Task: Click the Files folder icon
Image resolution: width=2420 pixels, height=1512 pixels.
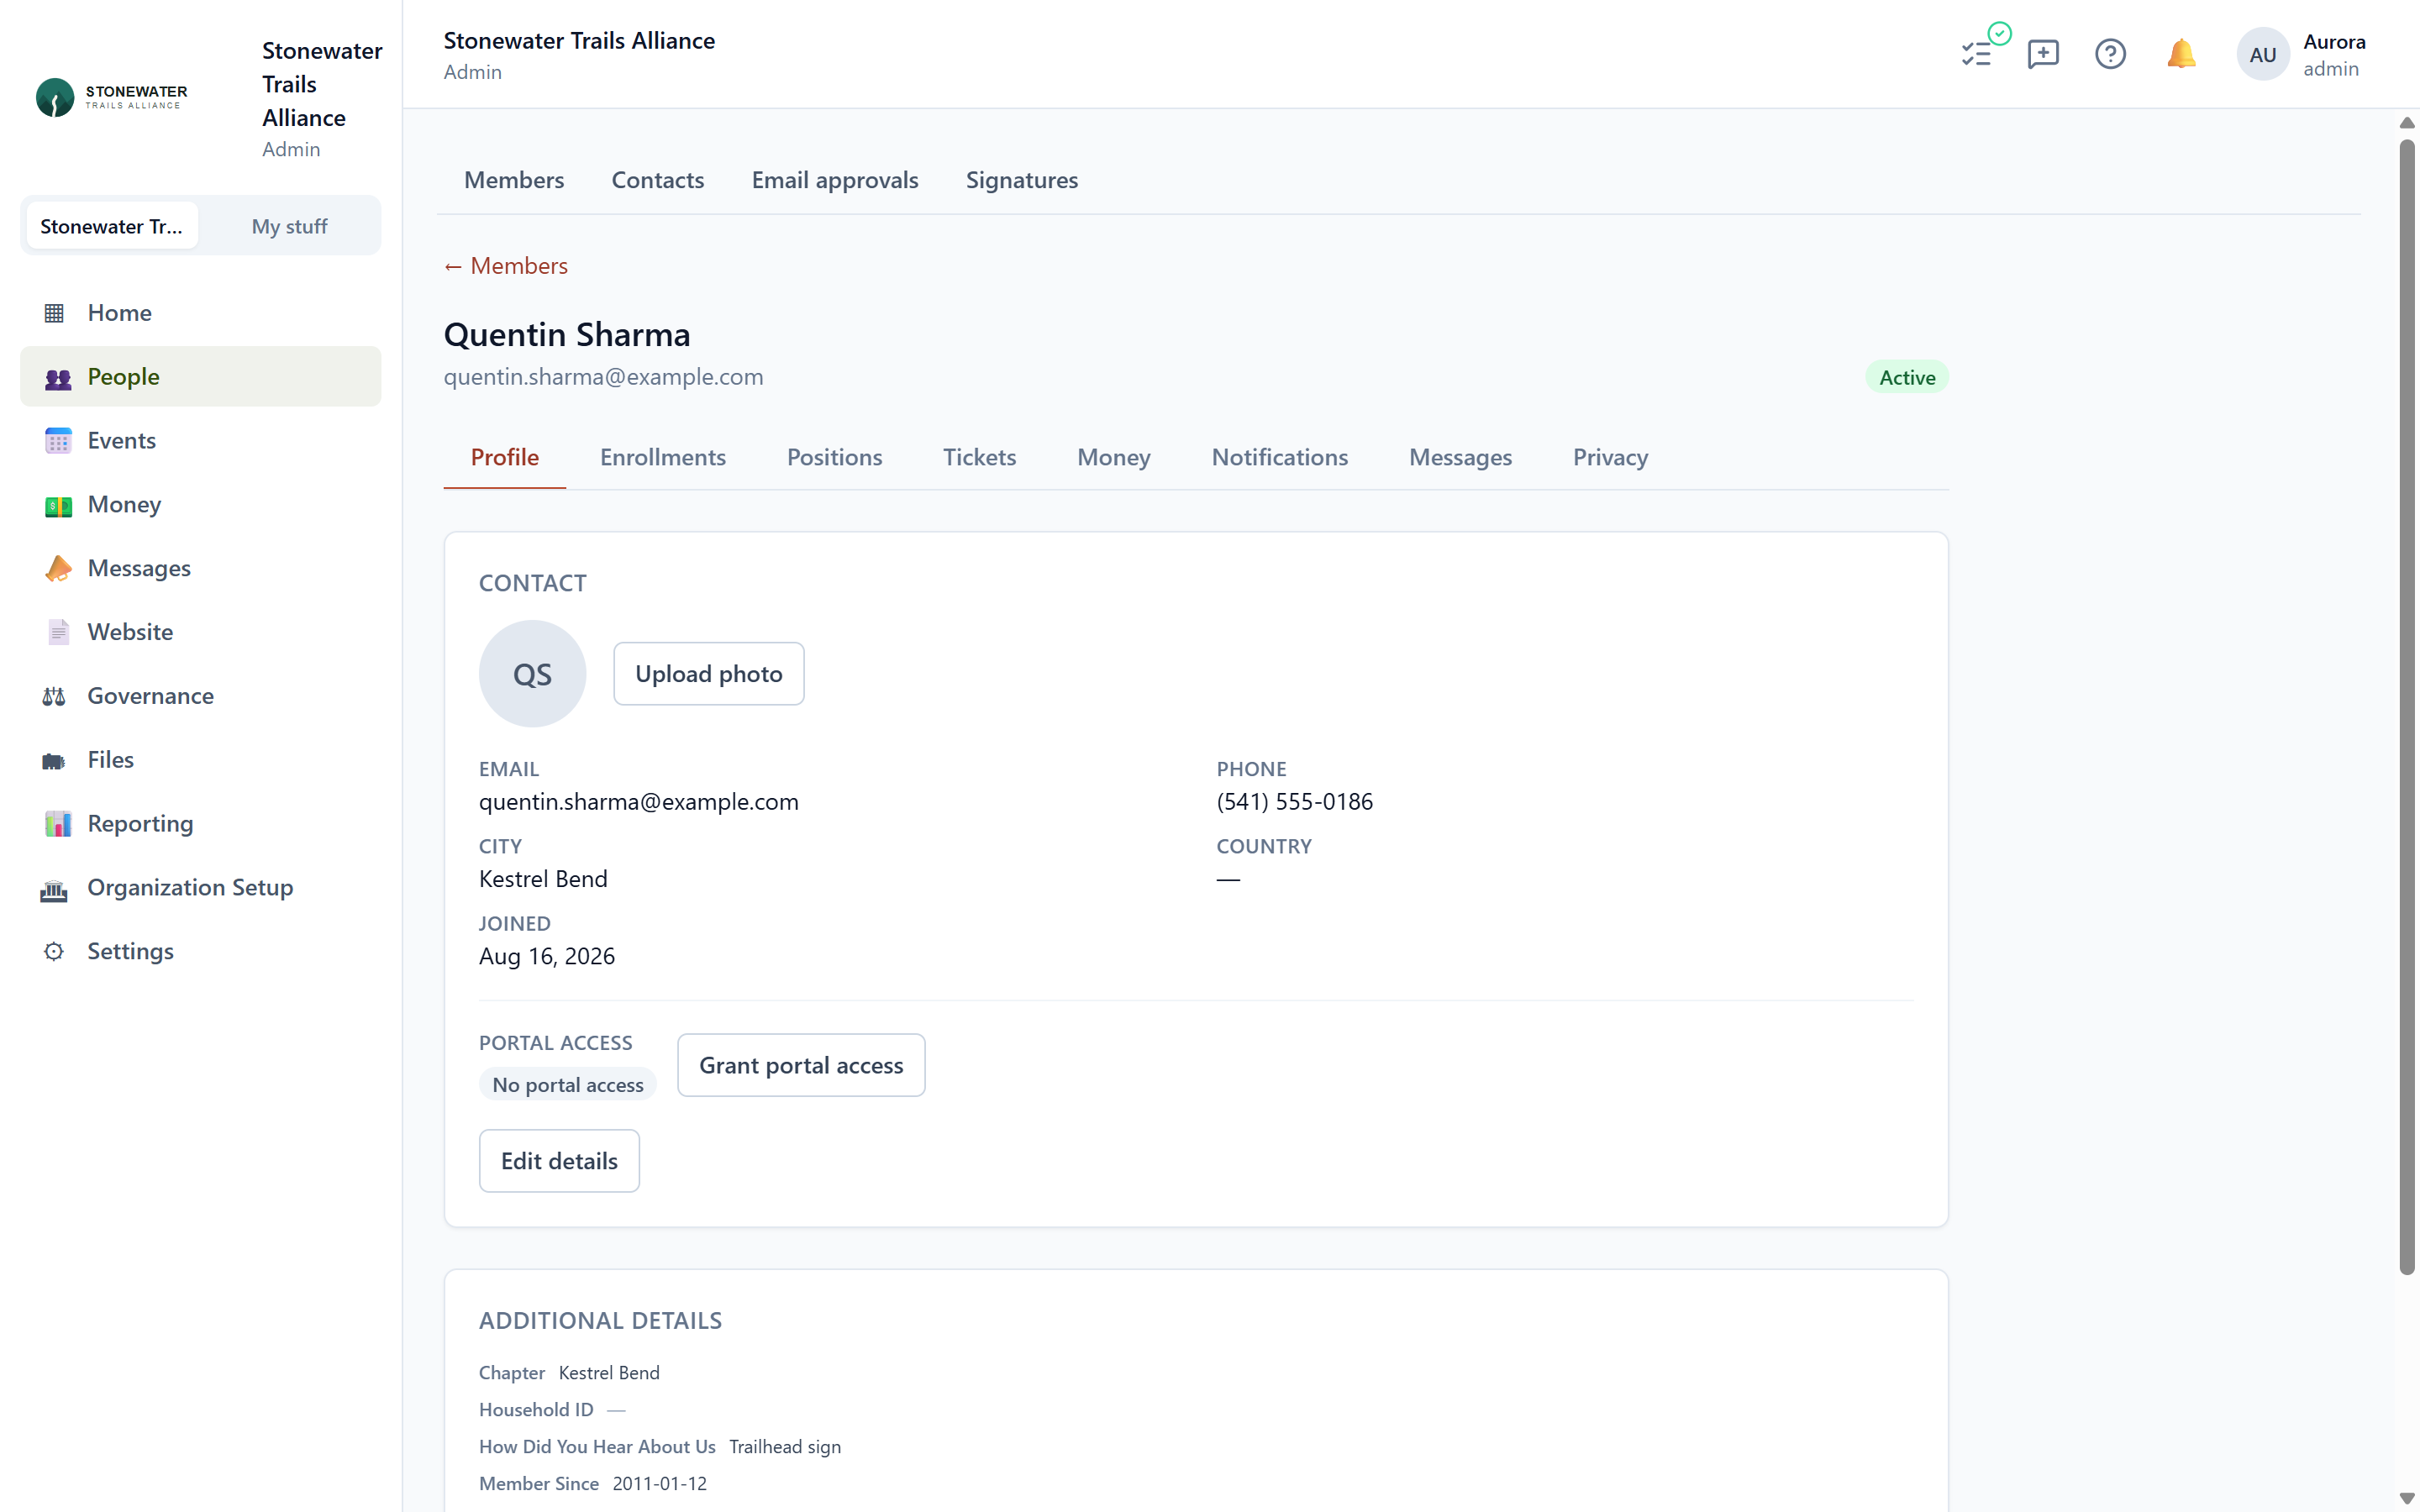Action: tap(54, 760)
